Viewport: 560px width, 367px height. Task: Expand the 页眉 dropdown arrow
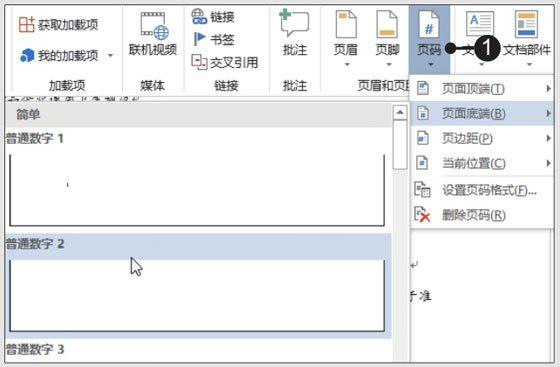click(346, 65)
